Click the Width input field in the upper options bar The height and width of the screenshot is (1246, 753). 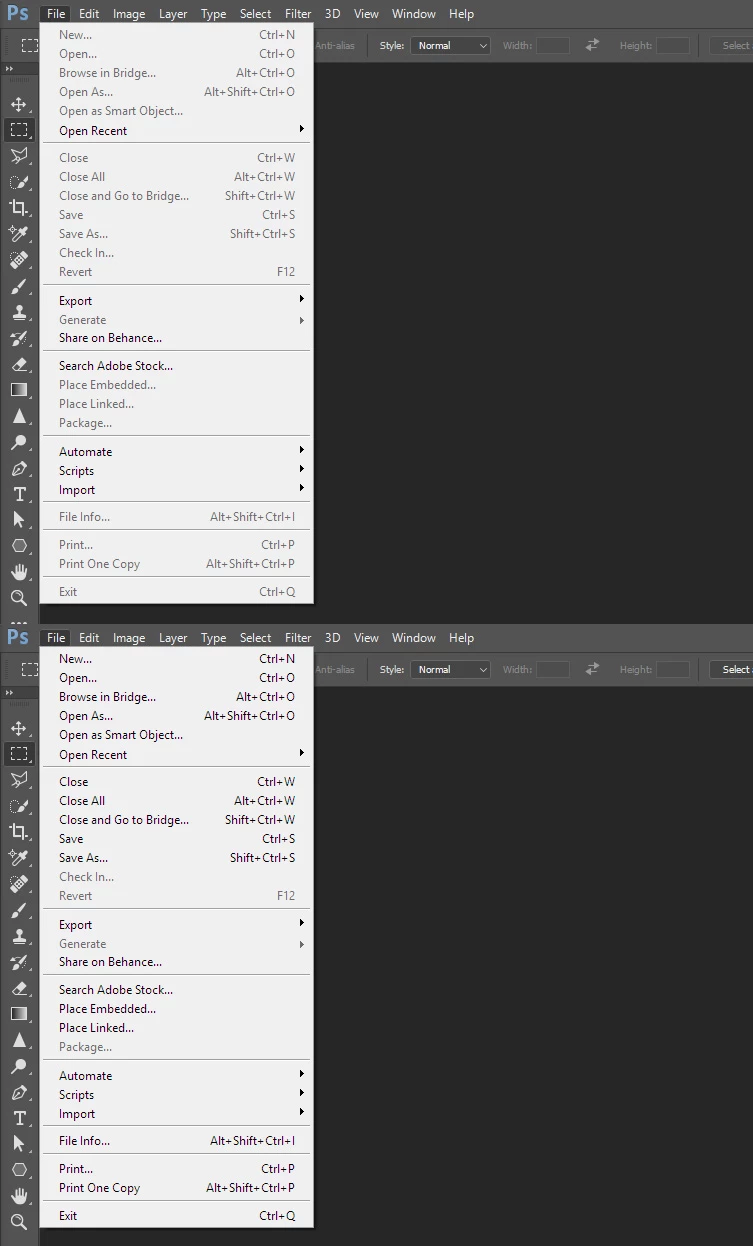point(553,45)
